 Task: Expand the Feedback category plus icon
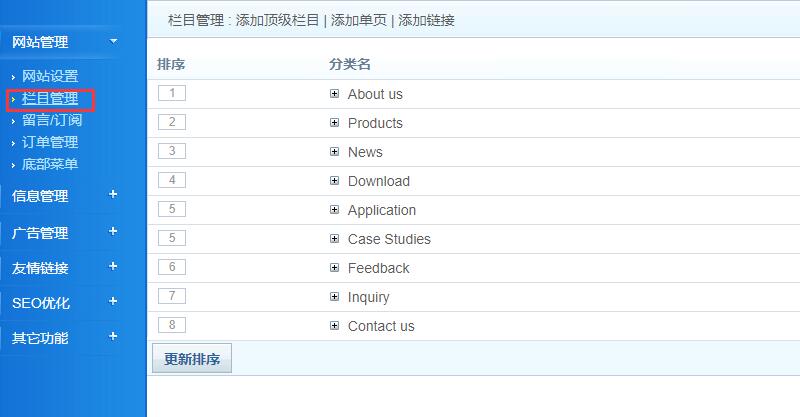coord(334,268)
